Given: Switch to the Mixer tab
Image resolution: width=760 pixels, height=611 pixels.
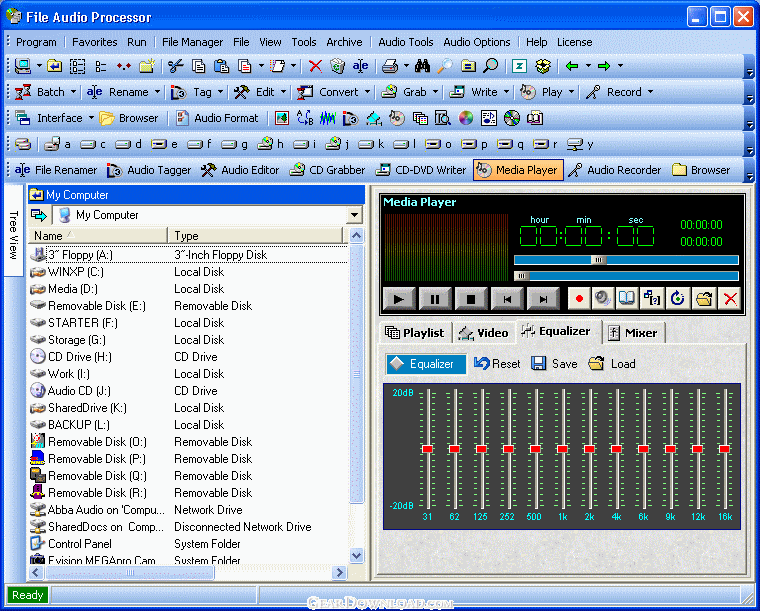Looking at the screenshot, I should 633,333.
